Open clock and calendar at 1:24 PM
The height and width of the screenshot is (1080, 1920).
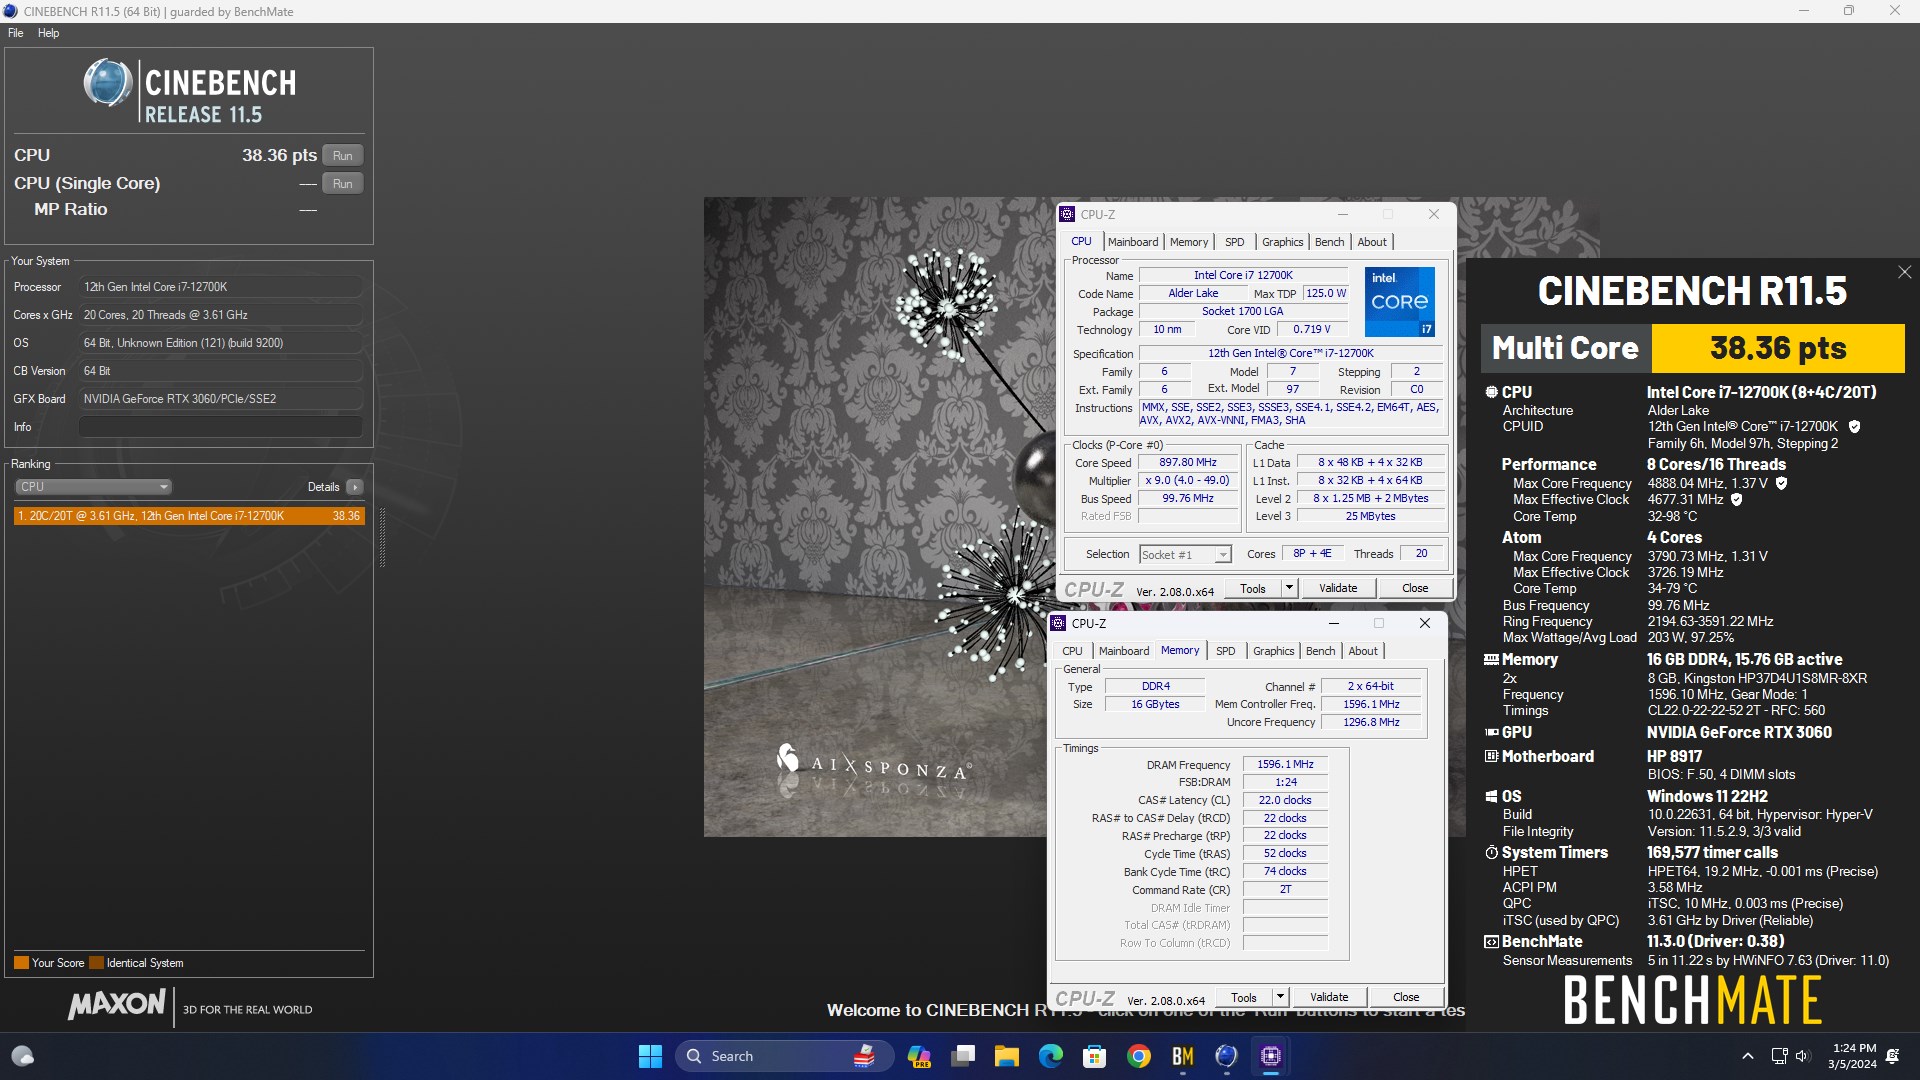[x=1853, y=1056]
